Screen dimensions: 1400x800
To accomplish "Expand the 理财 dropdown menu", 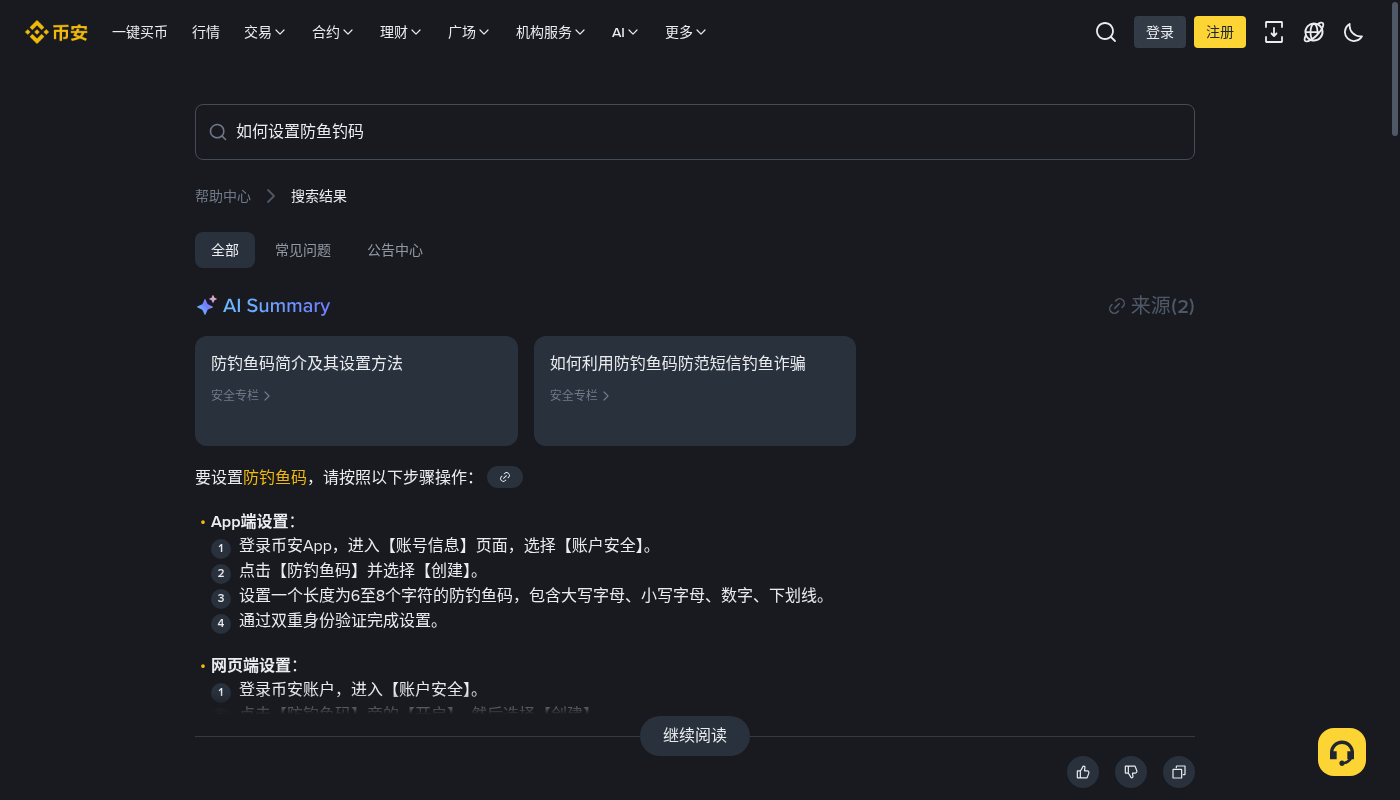I will coord(401,32).
